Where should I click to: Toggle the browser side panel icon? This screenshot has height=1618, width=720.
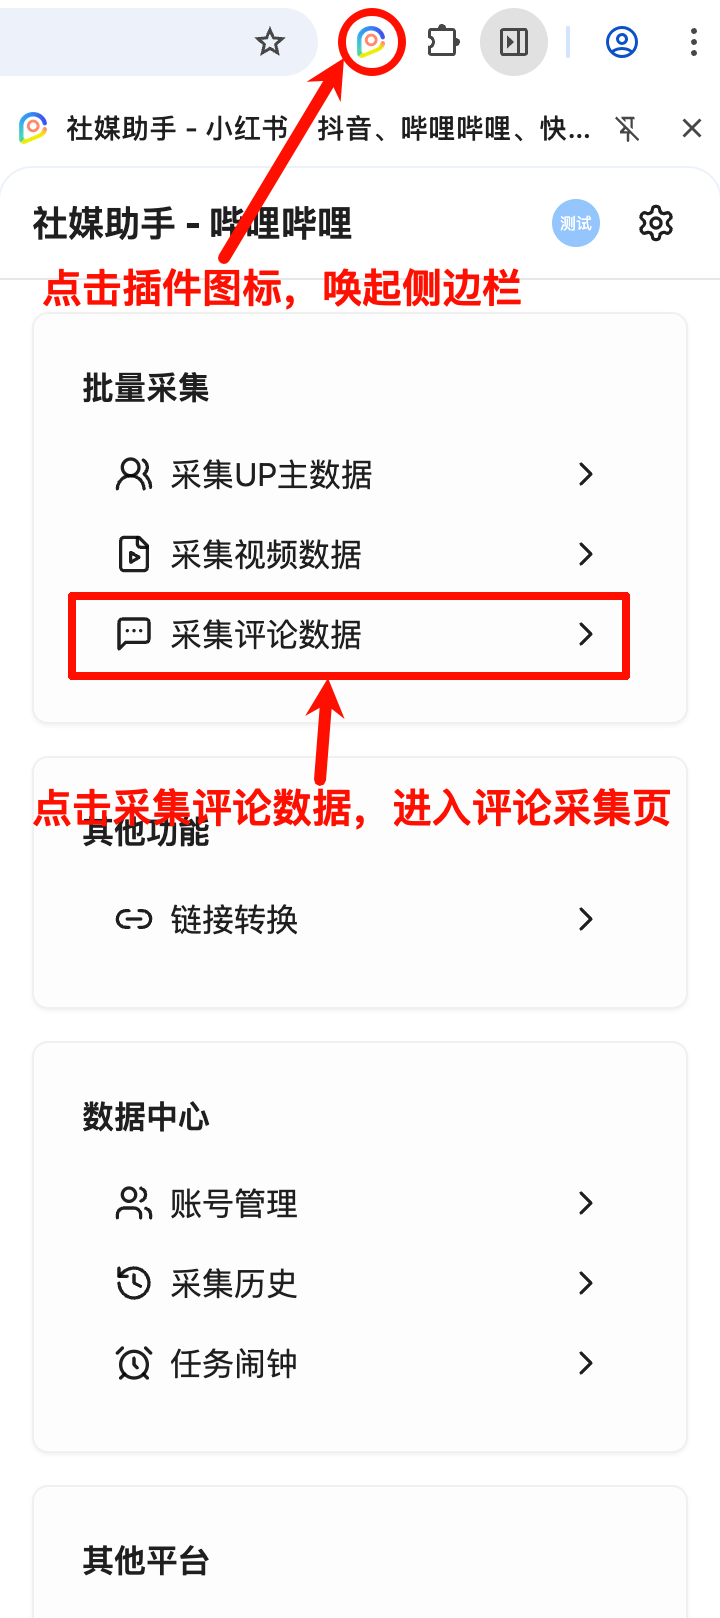pyautogui.click(x=514, y=42)
